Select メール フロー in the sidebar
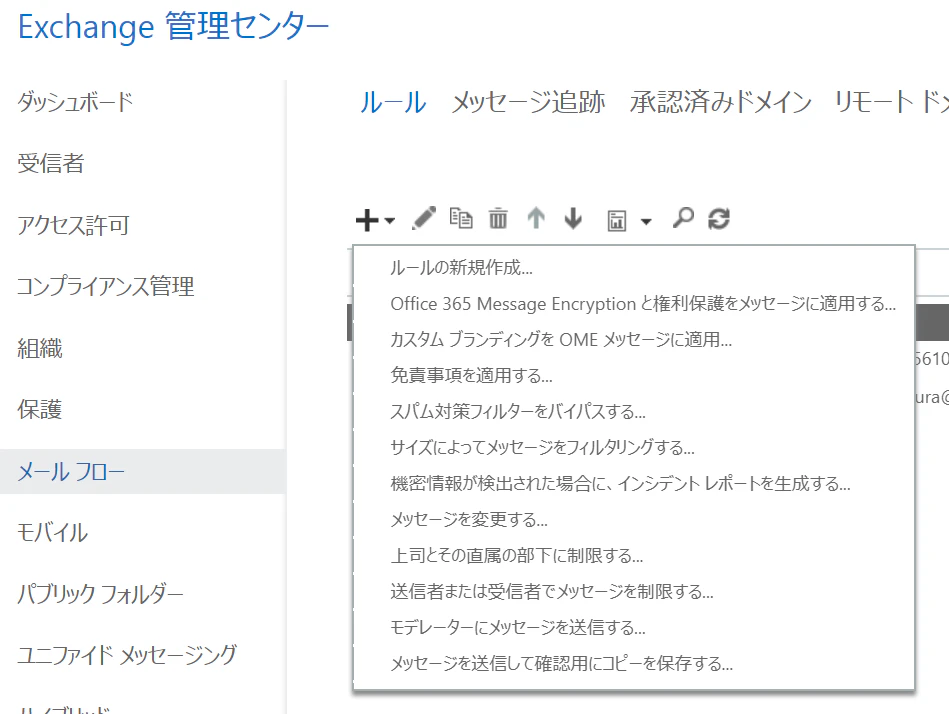 click(142, 471)
